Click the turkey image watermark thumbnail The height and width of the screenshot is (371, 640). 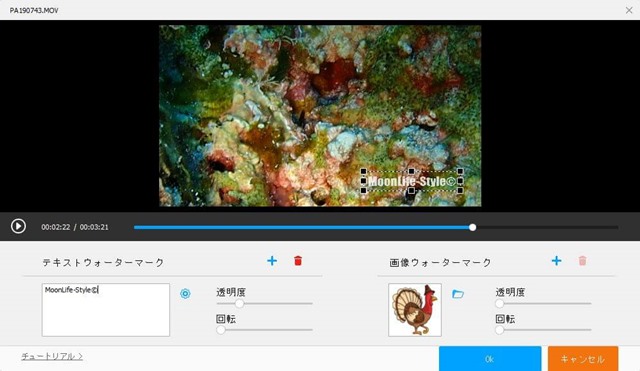415,310
